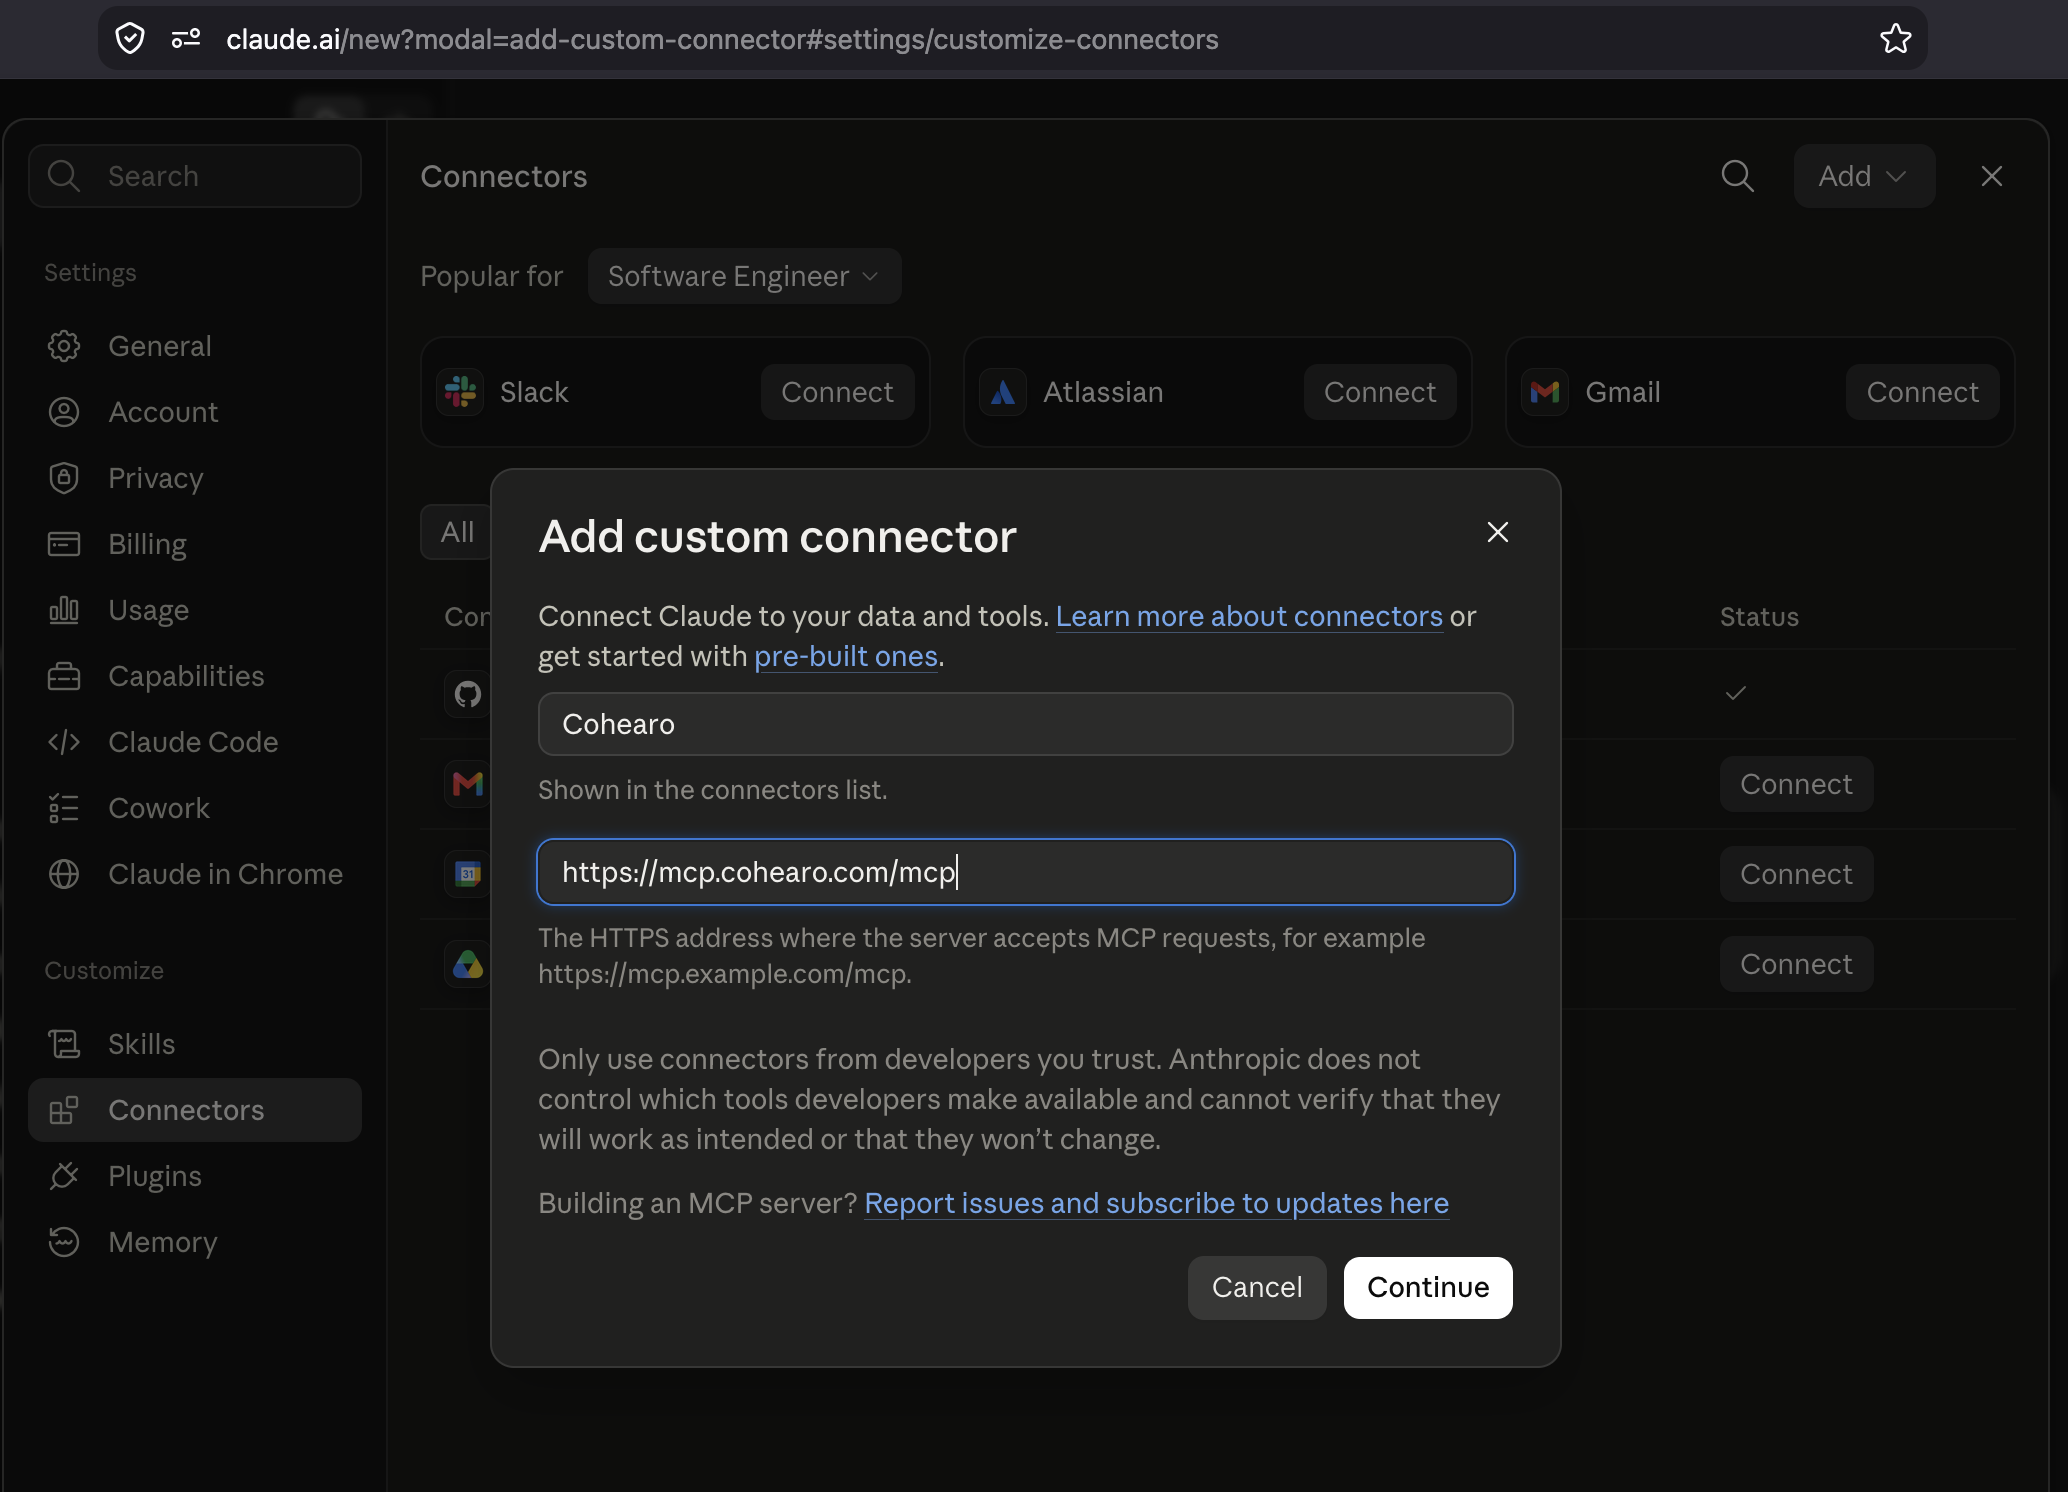Click the Gmail icon in connectors list
The height and width of the screenshot is (1492, 2068).
click(x=467, y=784)
